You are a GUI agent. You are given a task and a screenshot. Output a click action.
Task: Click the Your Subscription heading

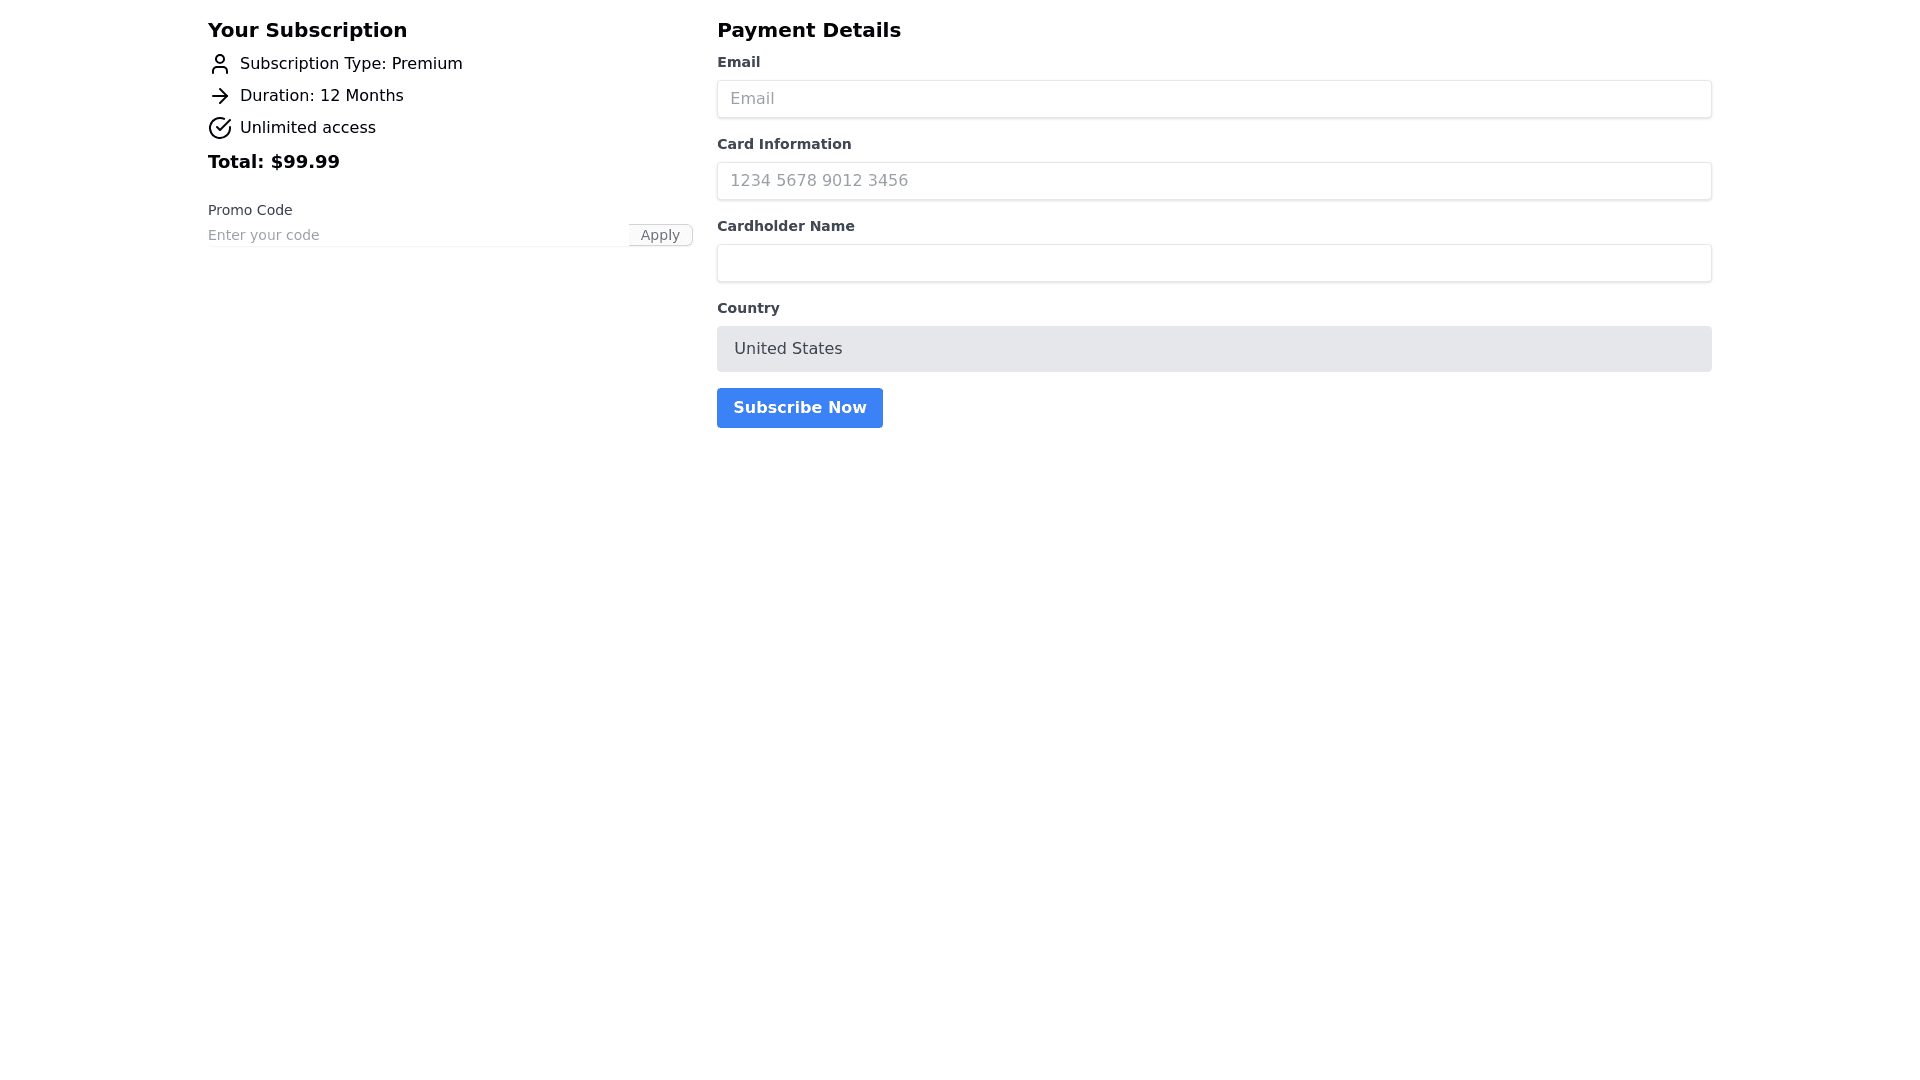[307, 30]
